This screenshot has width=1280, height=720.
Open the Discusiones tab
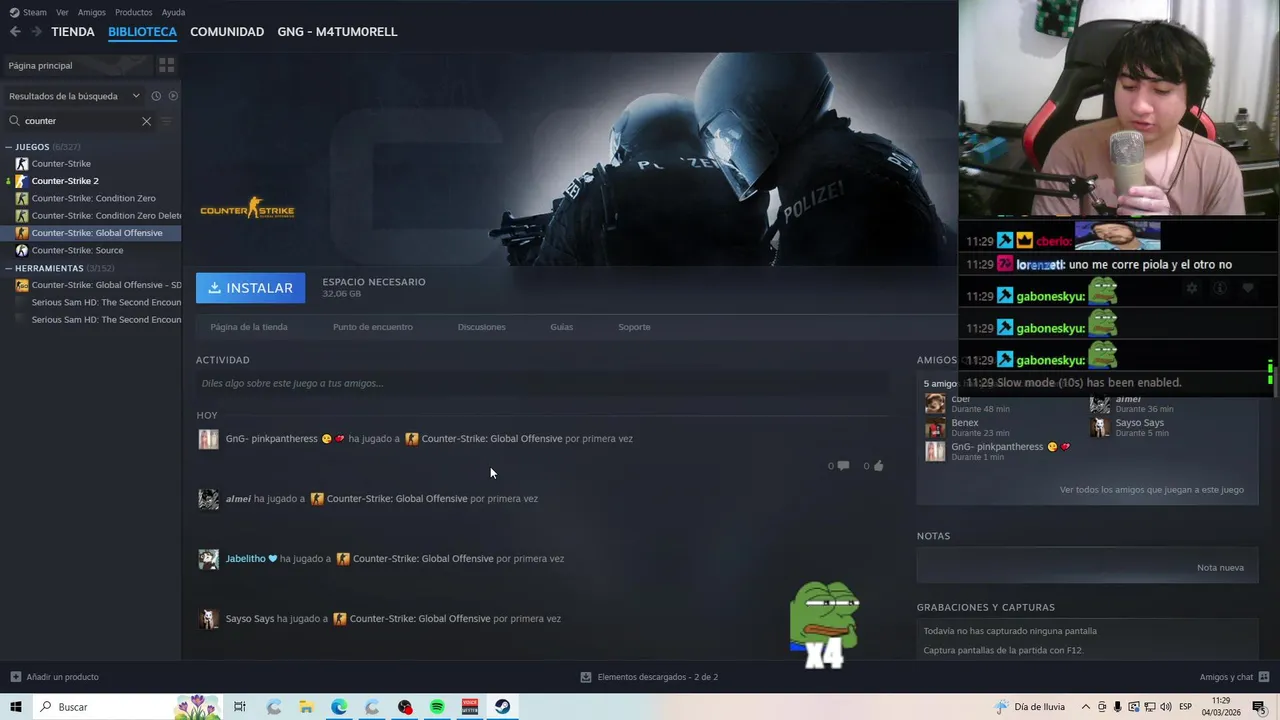point(481,327)
